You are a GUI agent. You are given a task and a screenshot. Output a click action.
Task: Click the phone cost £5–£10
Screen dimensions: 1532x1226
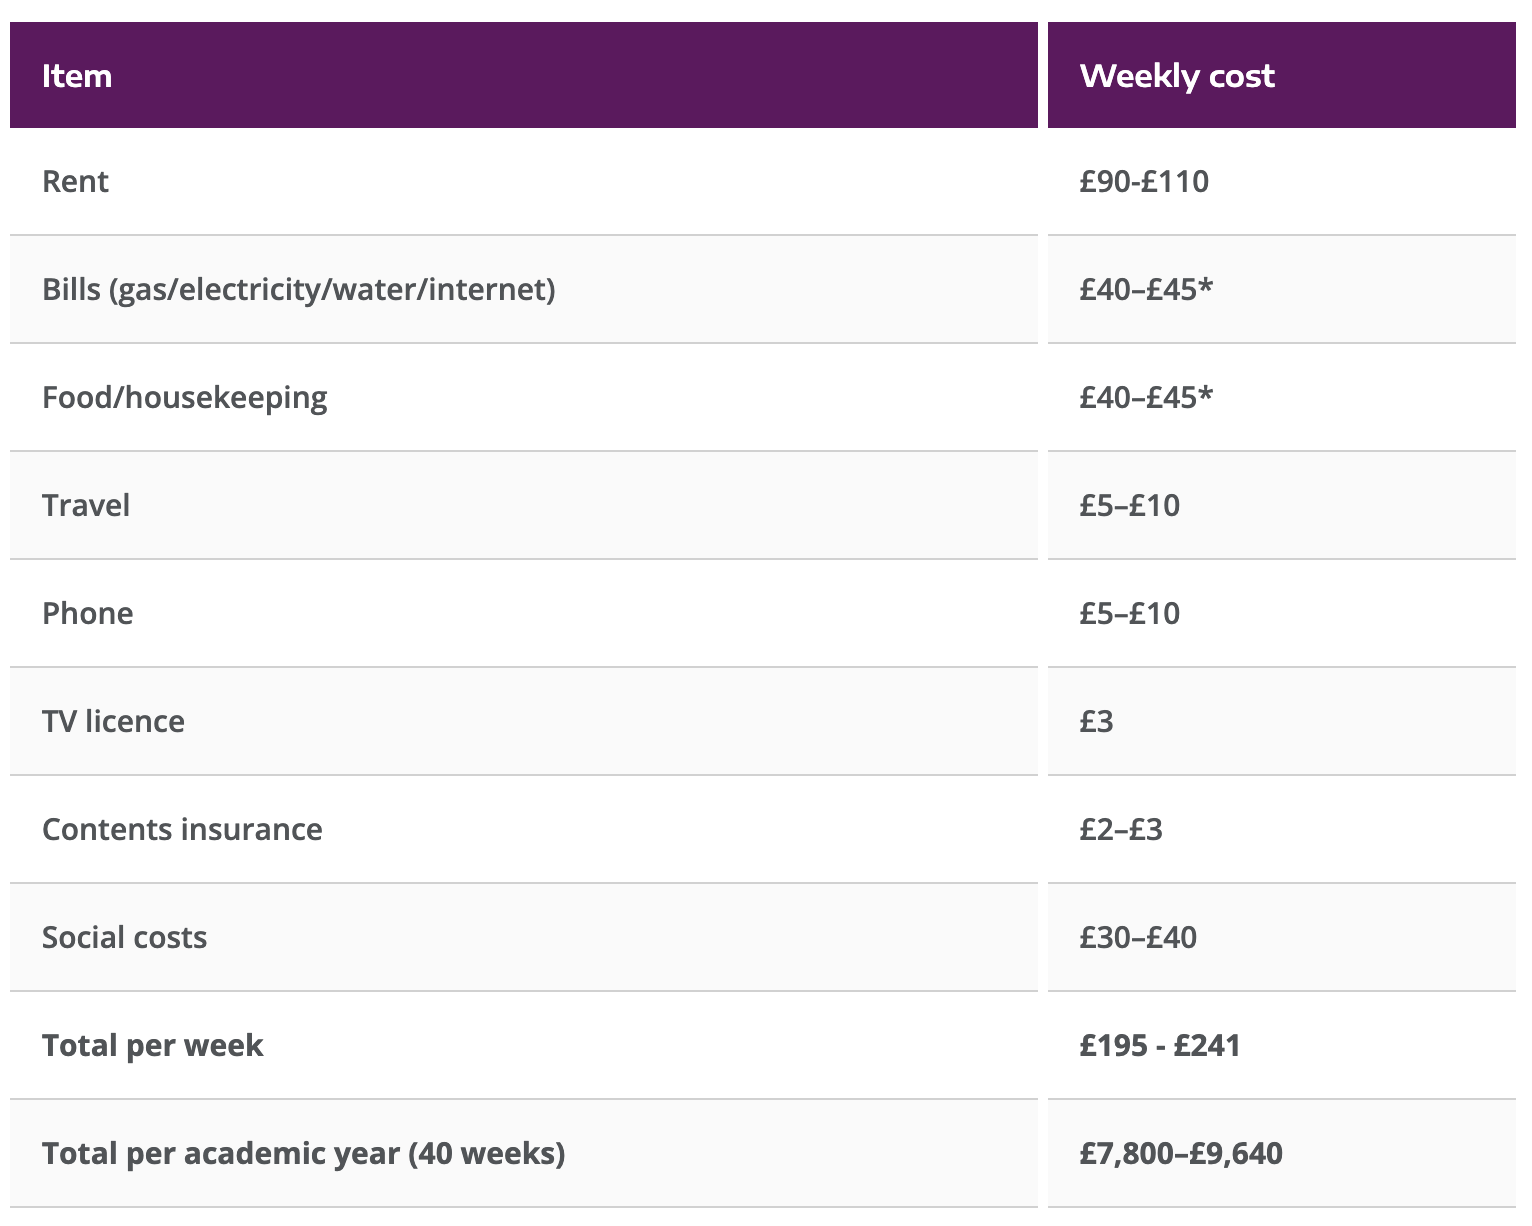1130,613
